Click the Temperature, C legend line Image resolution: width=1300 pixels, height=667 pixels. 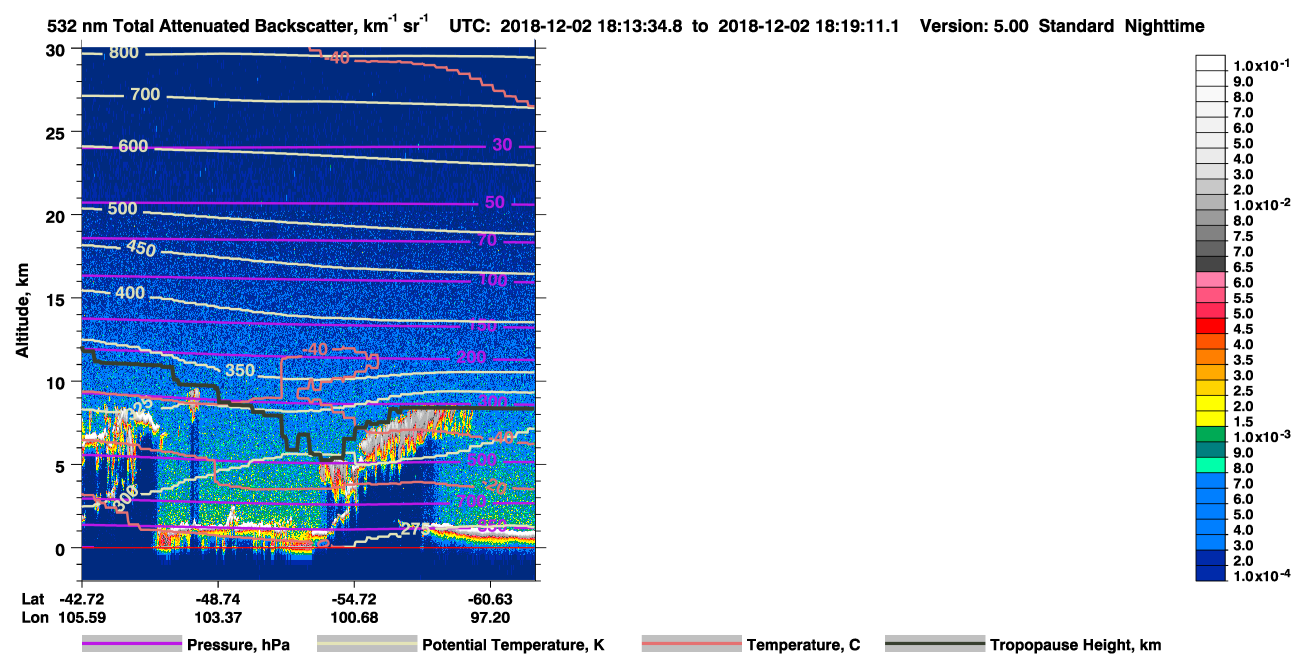[692, 645]
